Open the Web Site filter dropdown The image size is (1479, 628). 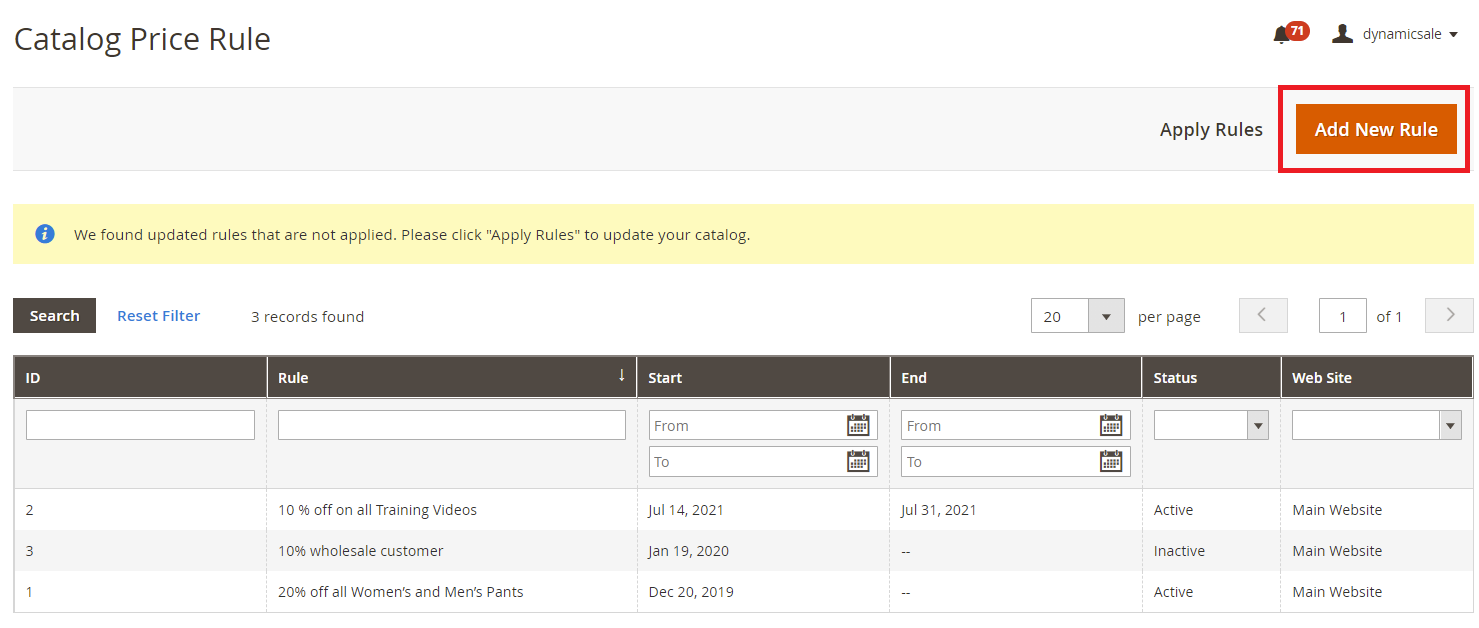(x=1376, y=425)
